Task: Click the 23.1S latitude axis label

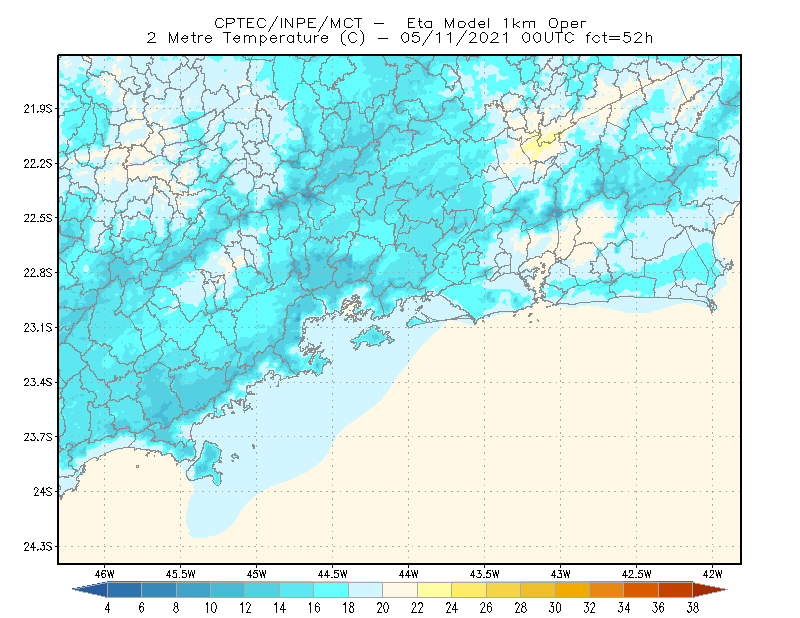Action: [x=38, y=327]
